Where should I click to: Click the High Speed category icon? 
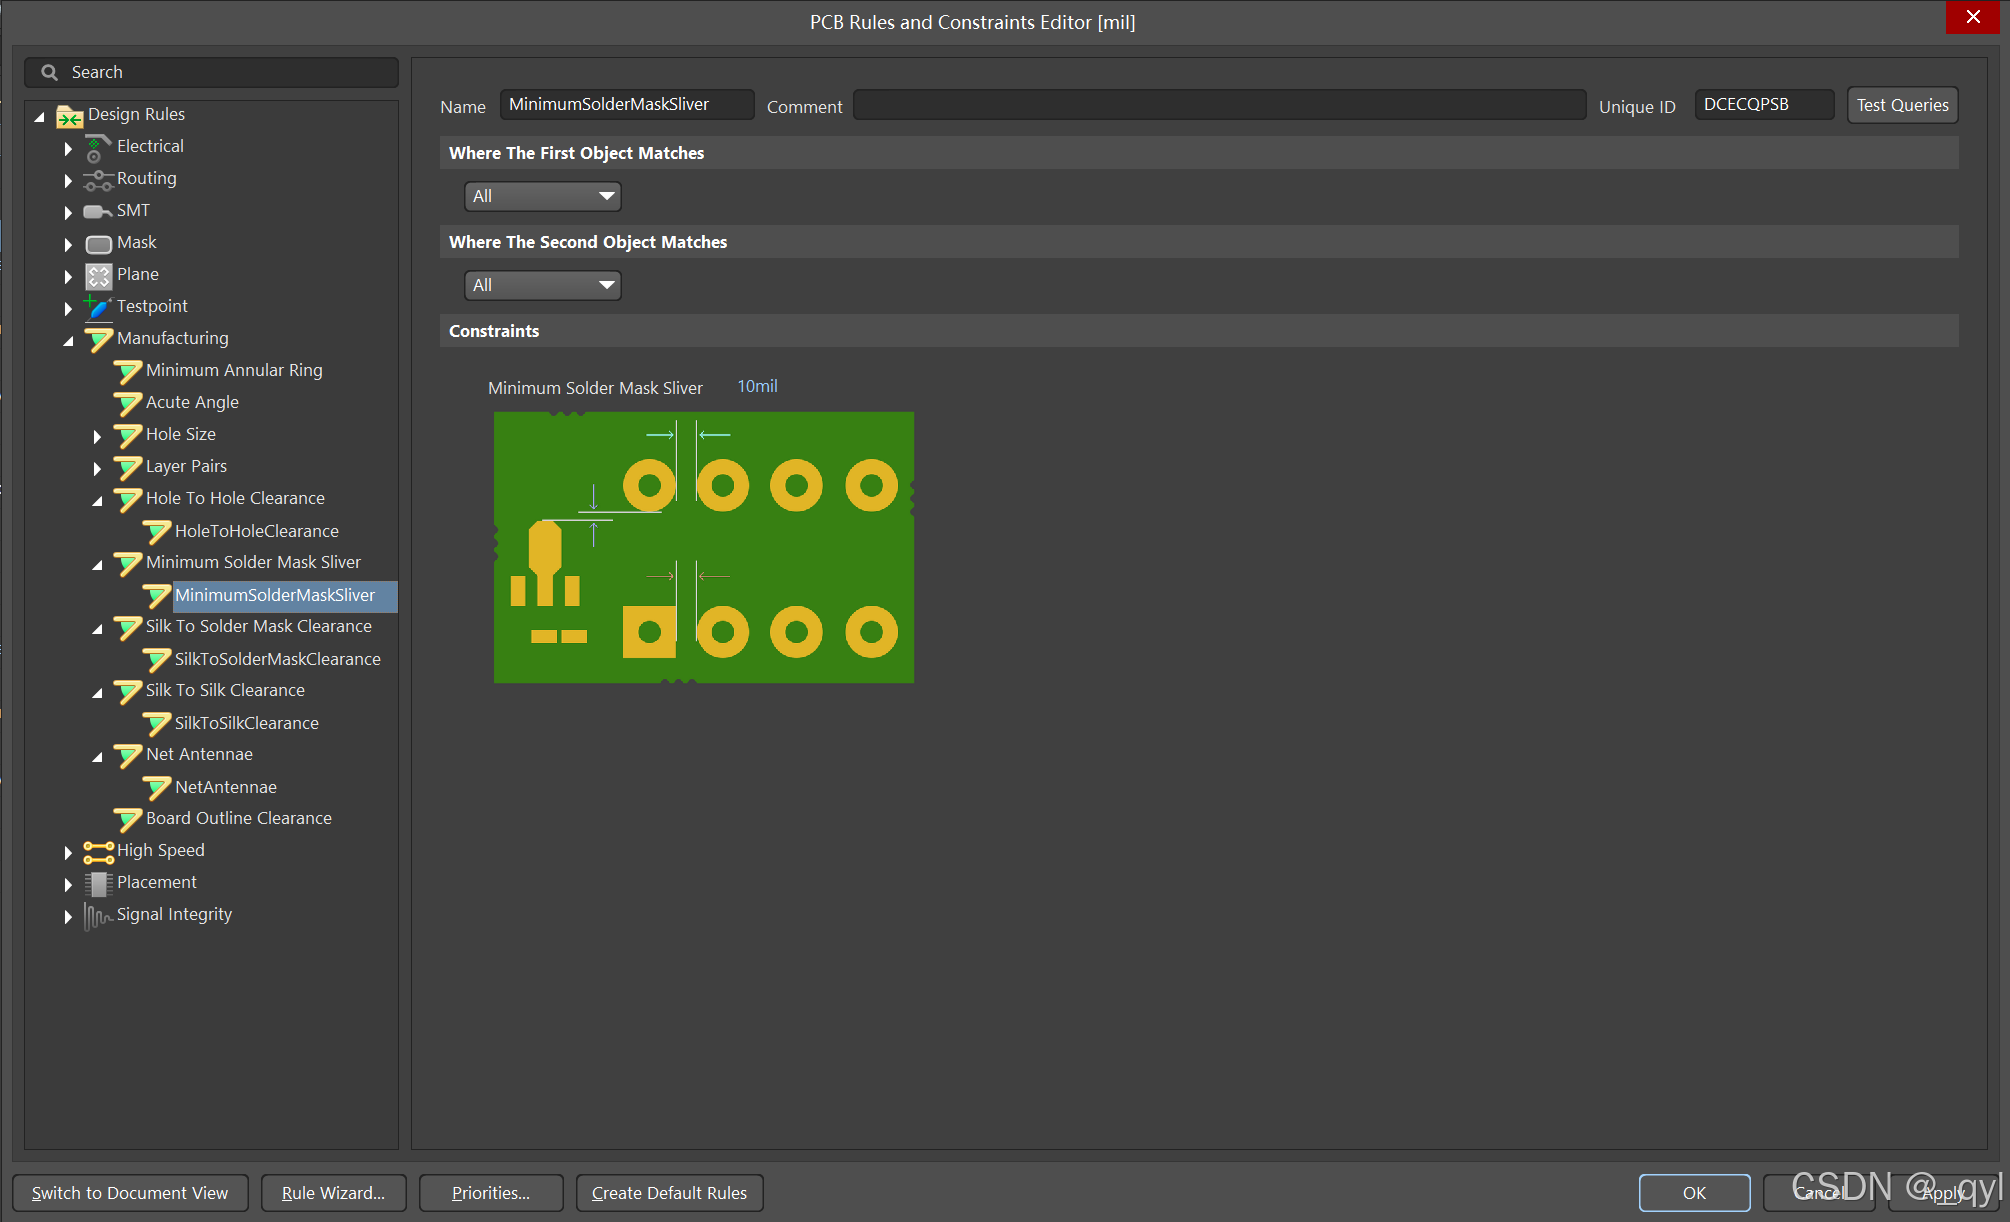point(98,851)
